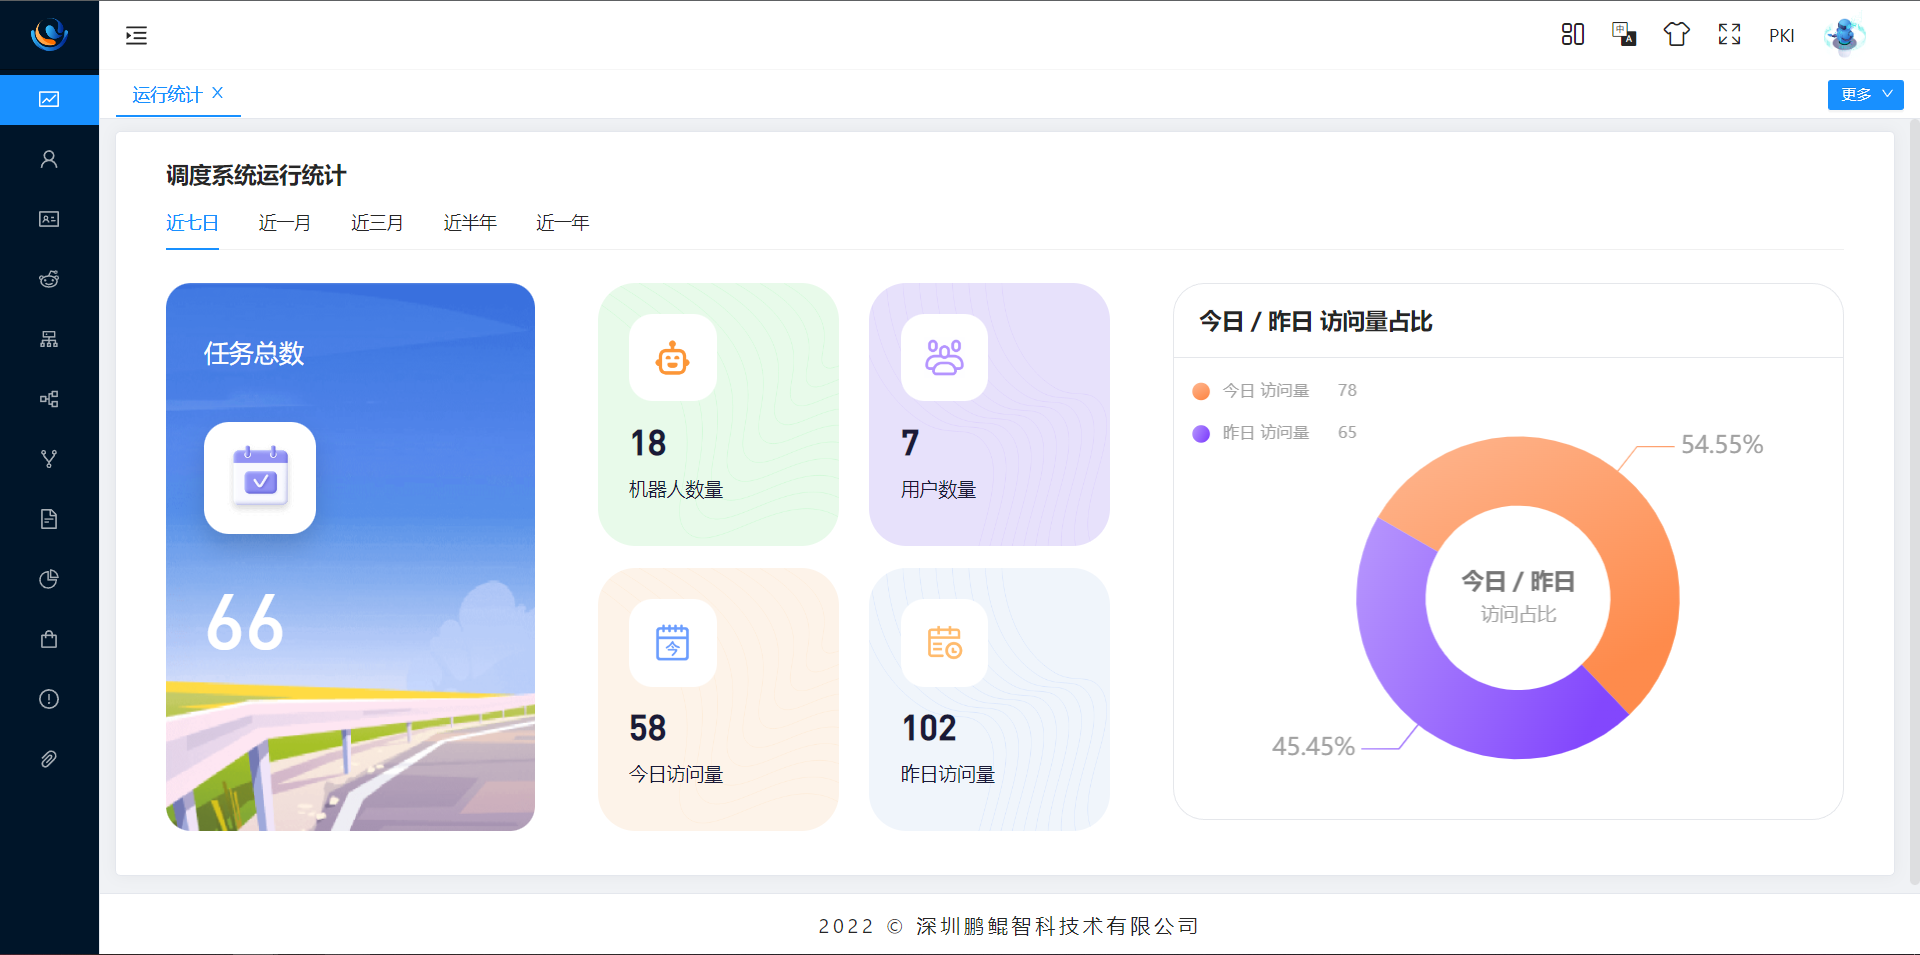Click the pie chart sidebar icon
The image size is (1920, 955).
point(49,579)
